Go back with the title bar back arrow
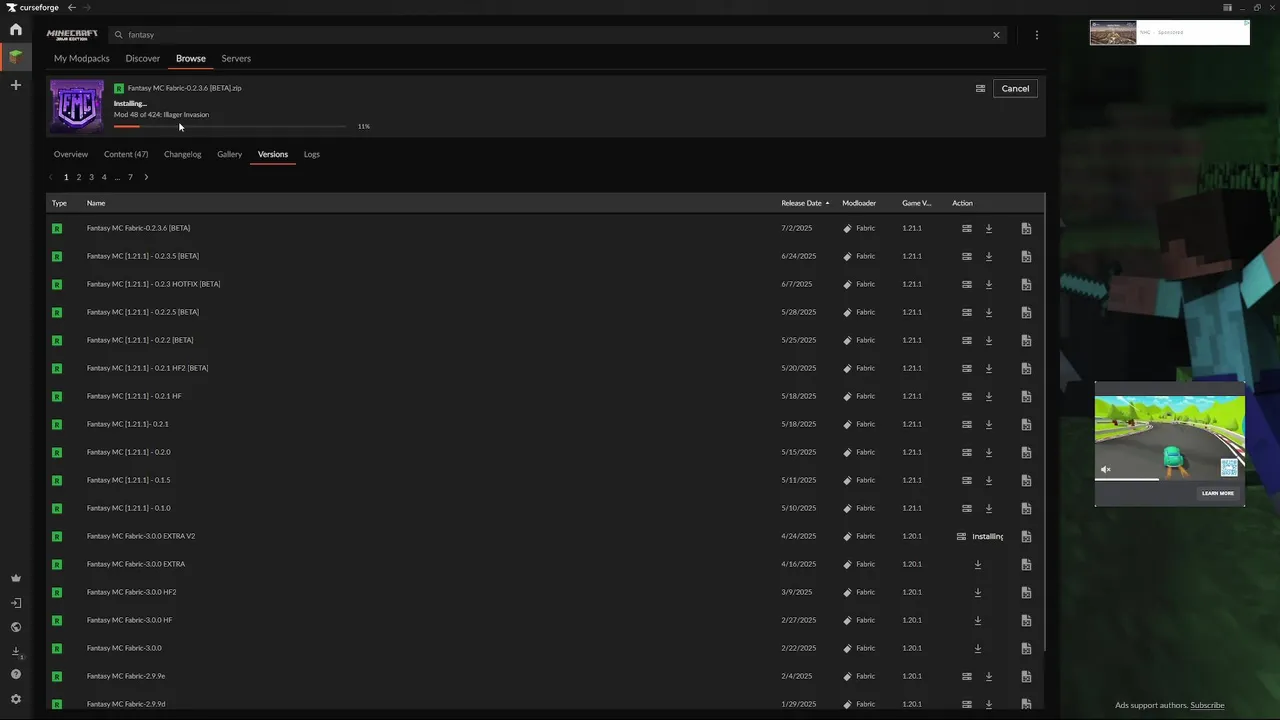1280x720 pixels. (x=71, y=7)
